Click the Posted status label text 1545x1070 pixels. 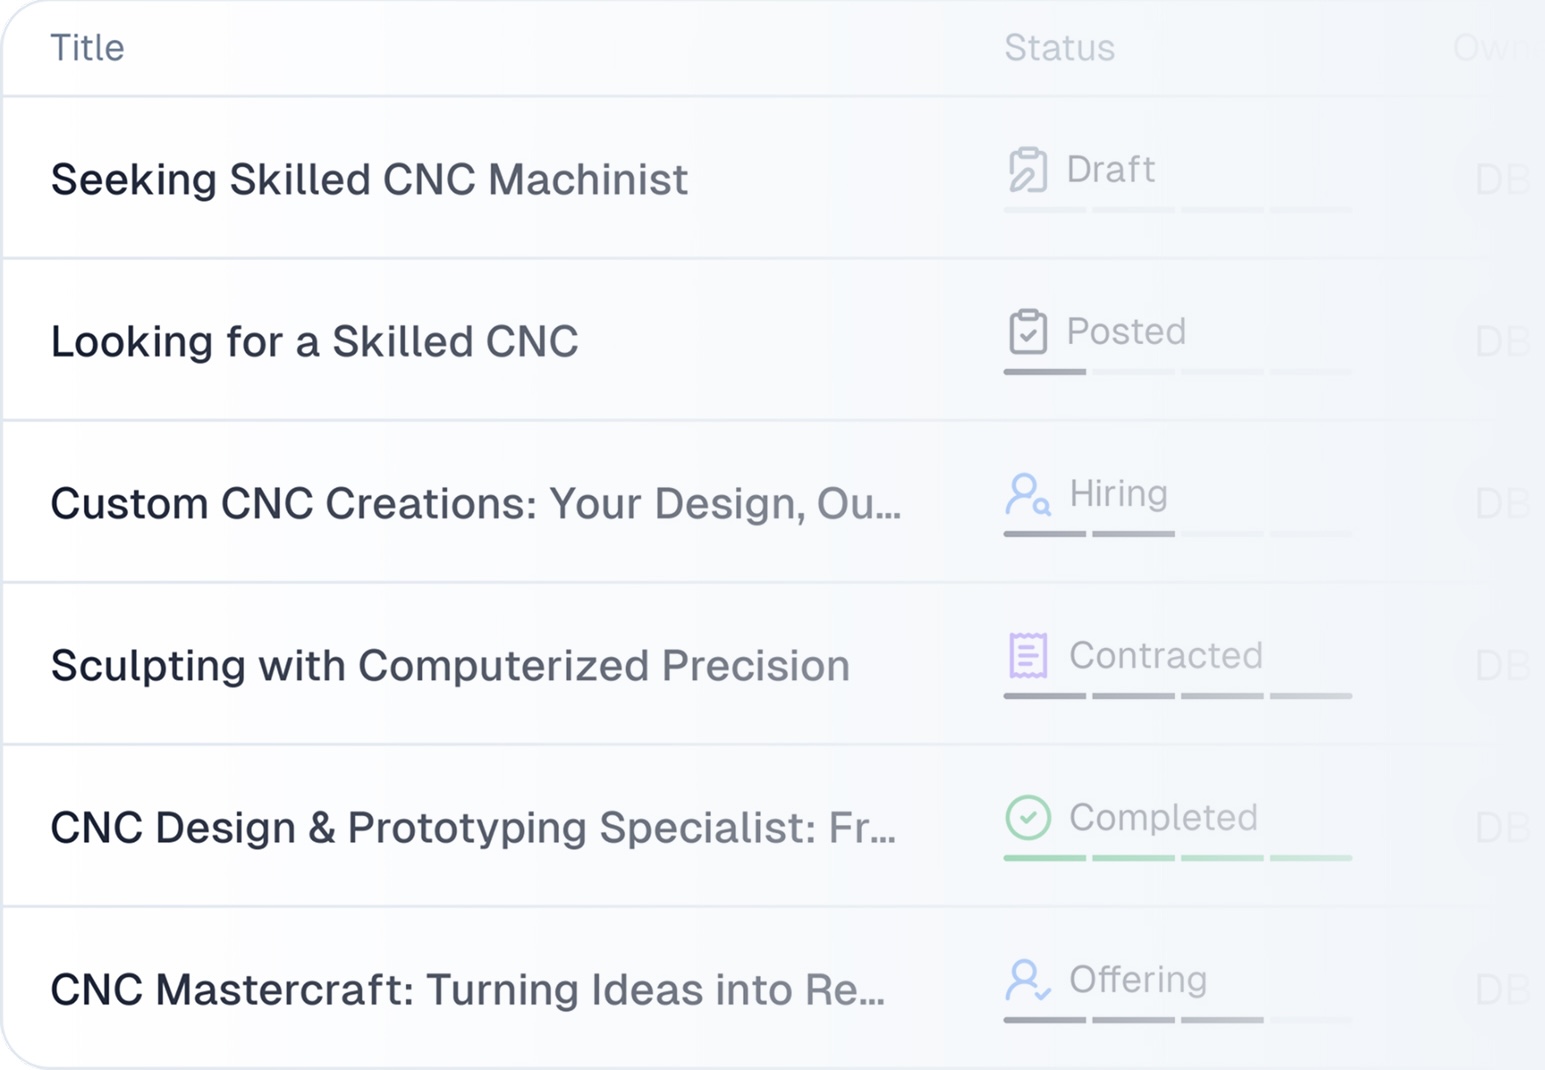click(x=1126, y=331)
